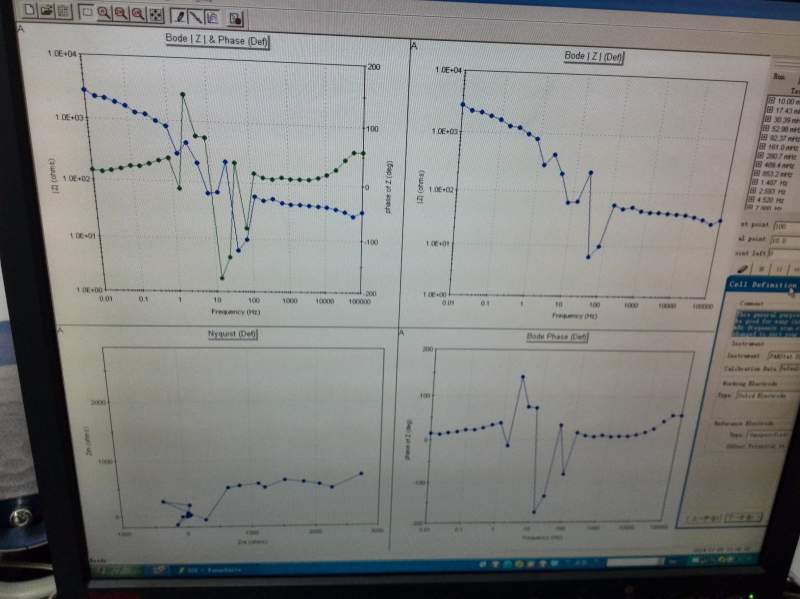Open the Working Electrode Type dropdown
Screen dimensions: 800x599
(x=767, y=395)
